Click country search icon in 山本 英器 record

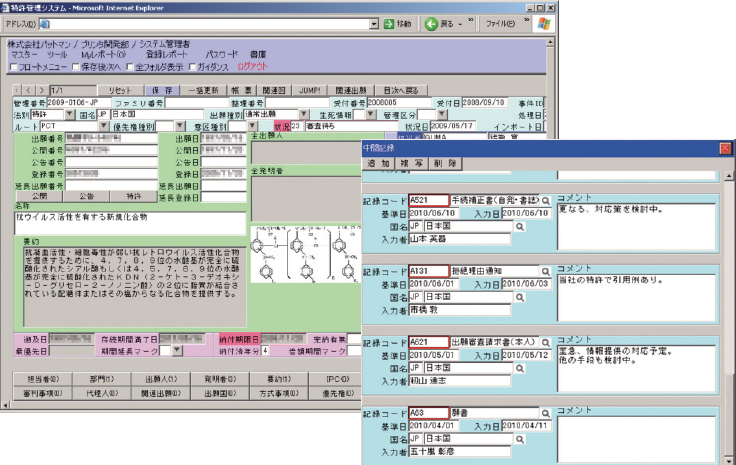click(520, 227)
